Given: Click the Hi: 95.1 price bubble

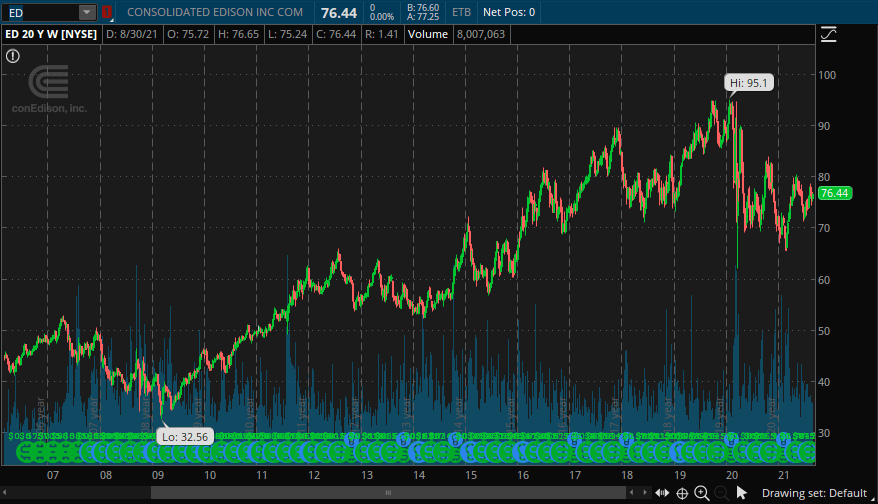Looking at the screenshot, I should coord(749,83).
